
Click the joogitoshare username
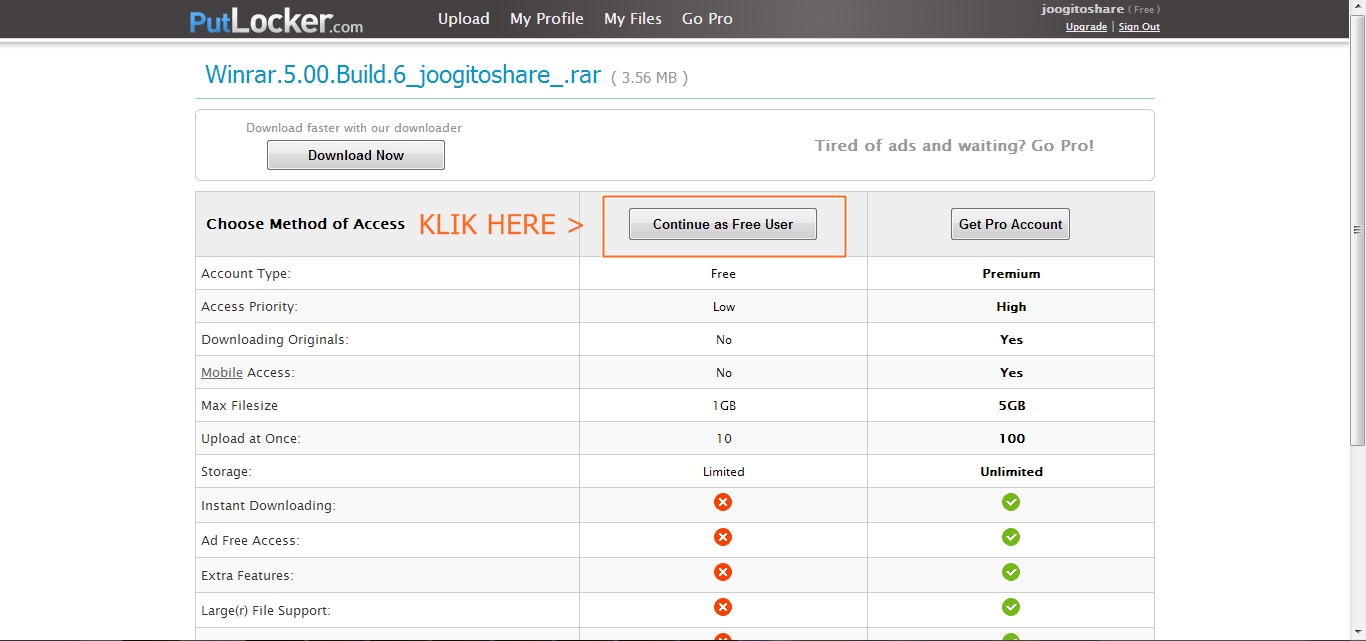point(1083,9)
